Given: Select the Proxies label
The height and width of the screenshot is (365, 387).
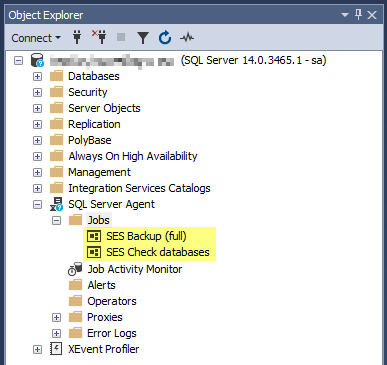Looking at the screenshot, I should 105,317.
